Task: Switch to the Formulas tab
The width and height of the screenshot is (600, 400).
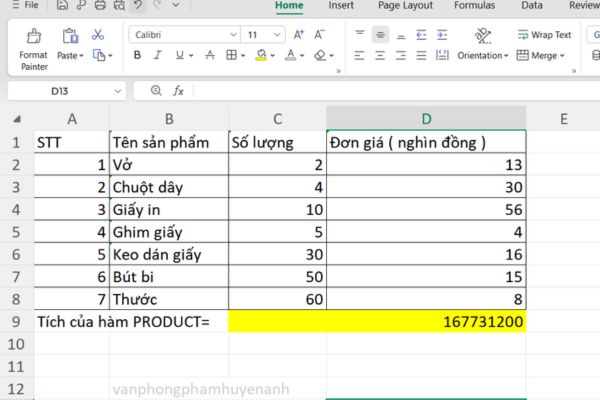Action: (x=474, y=5)
